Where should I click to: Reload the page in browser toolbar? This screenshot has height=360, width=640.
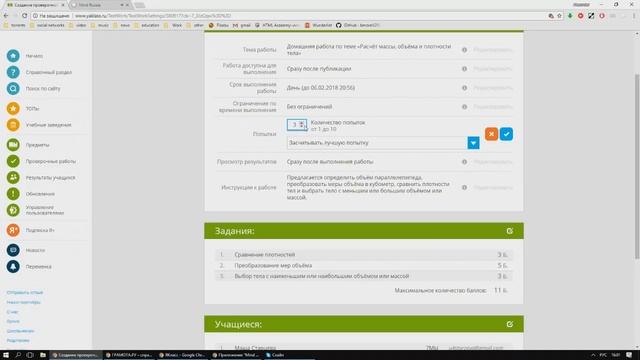tap(24, 16)
